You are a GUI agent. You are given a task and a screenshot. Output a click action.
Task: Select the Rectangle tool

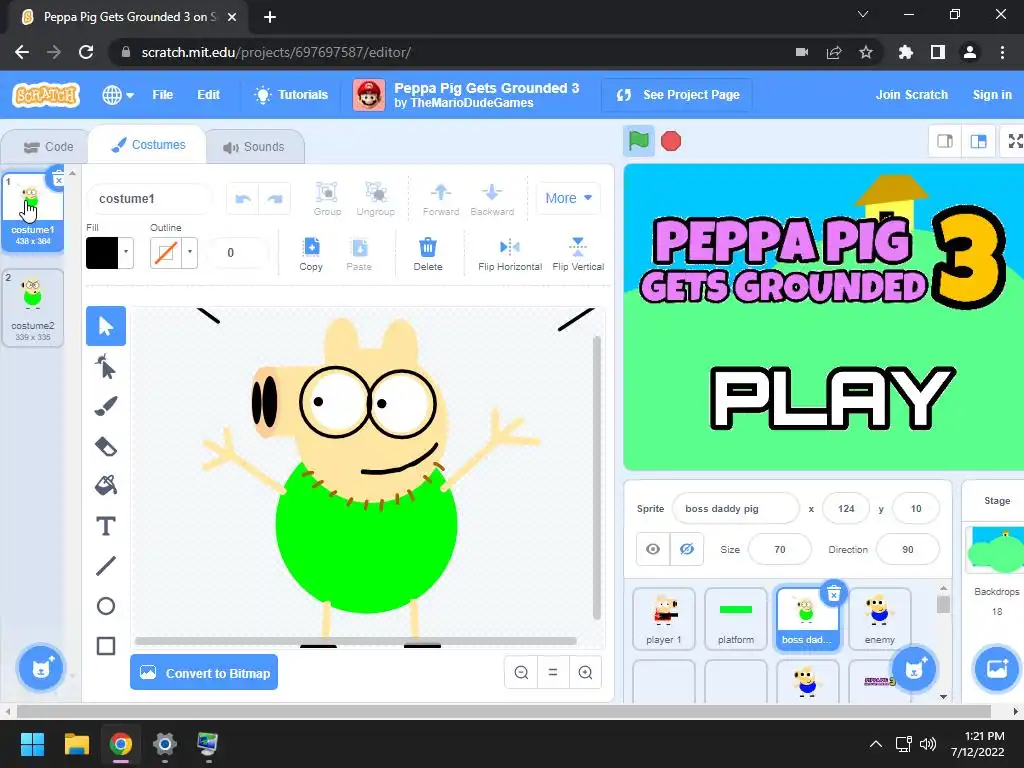pos(106,646)
